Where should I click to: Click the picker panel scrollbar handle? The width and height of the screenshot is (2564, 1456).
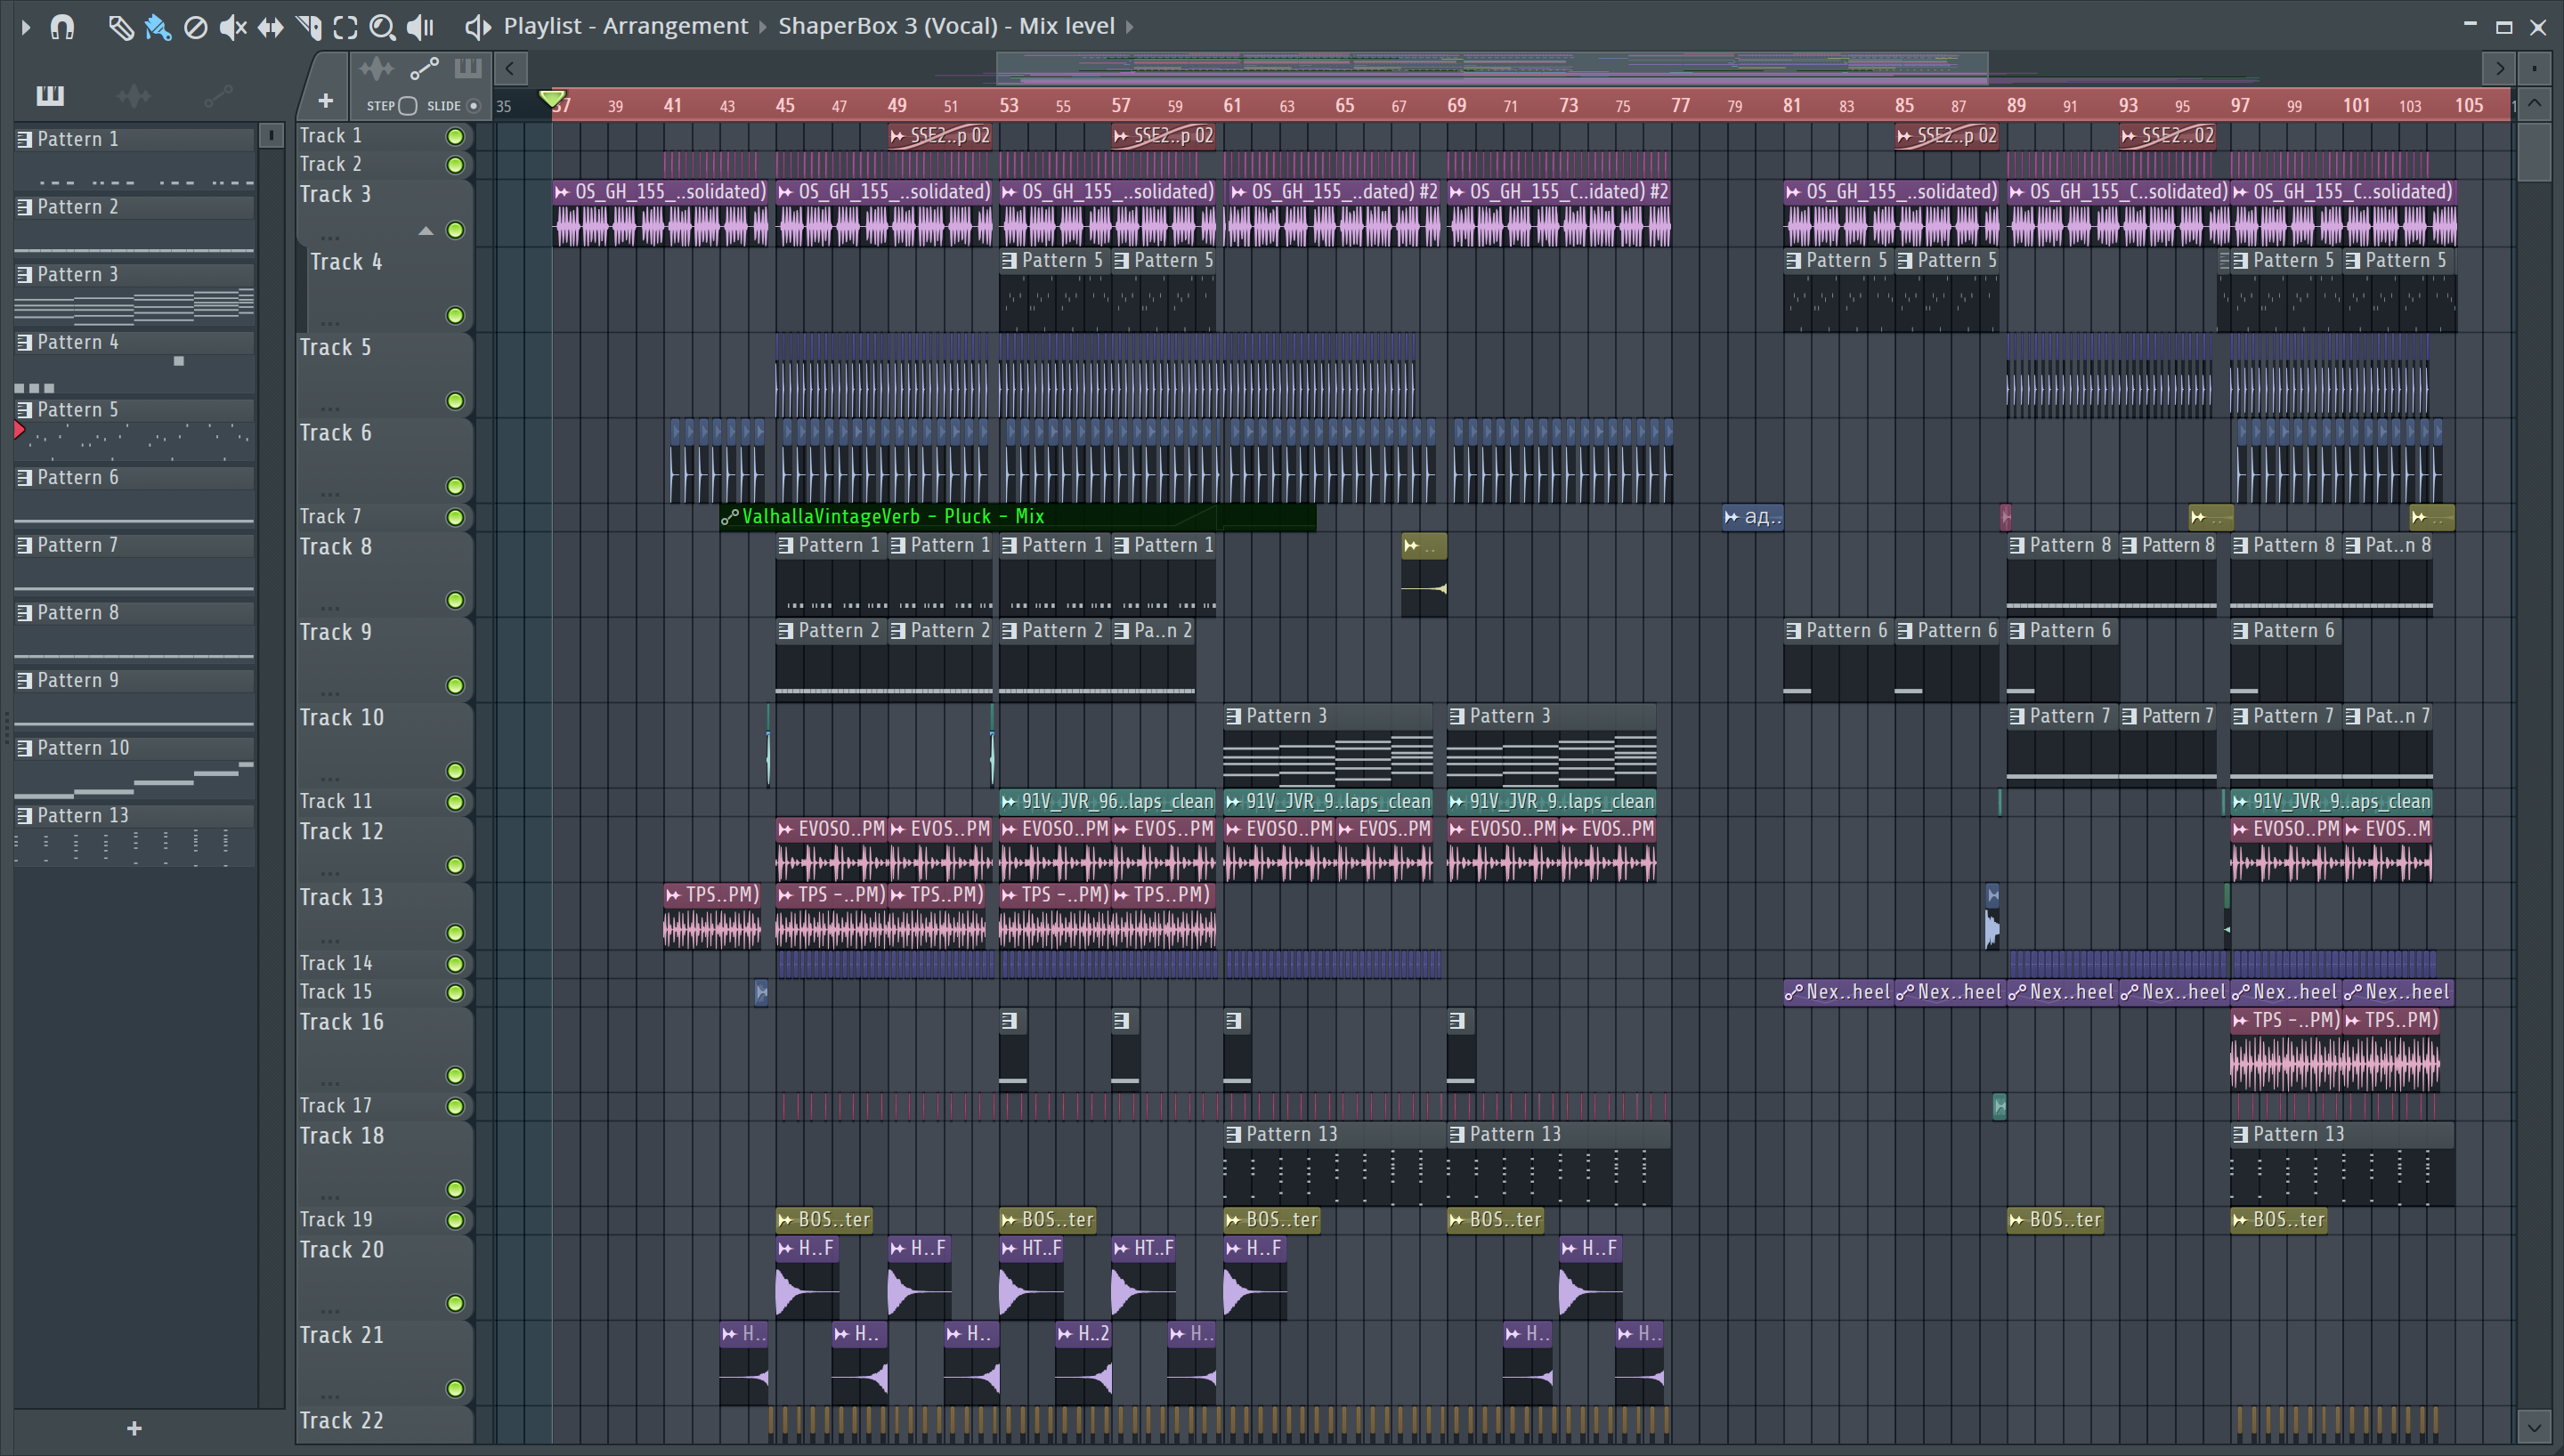[271, 135]
